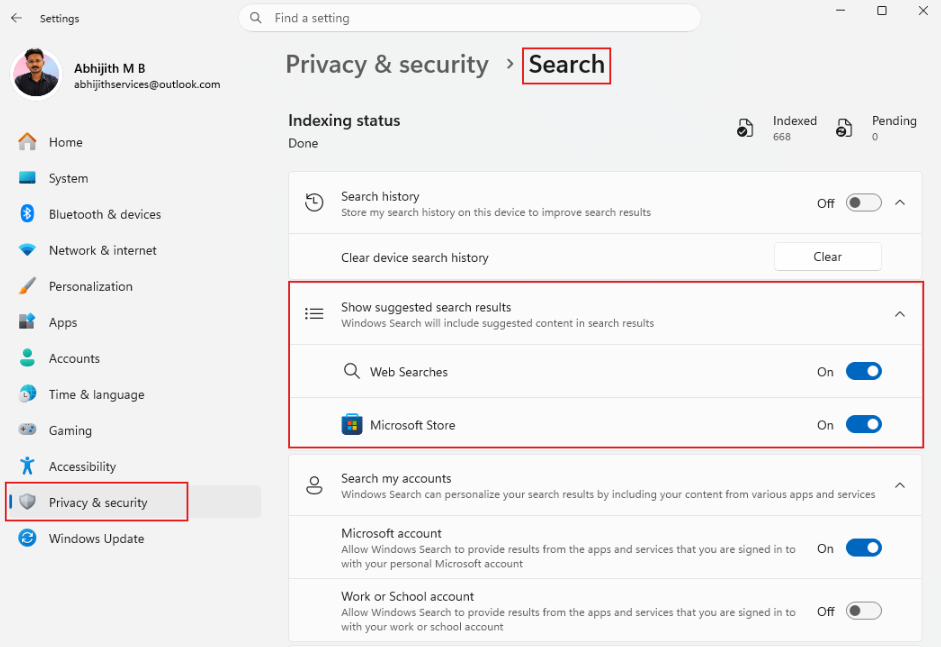Click the Work or School account label
Screen dimensions: 941x647
[x=407, y=596]
